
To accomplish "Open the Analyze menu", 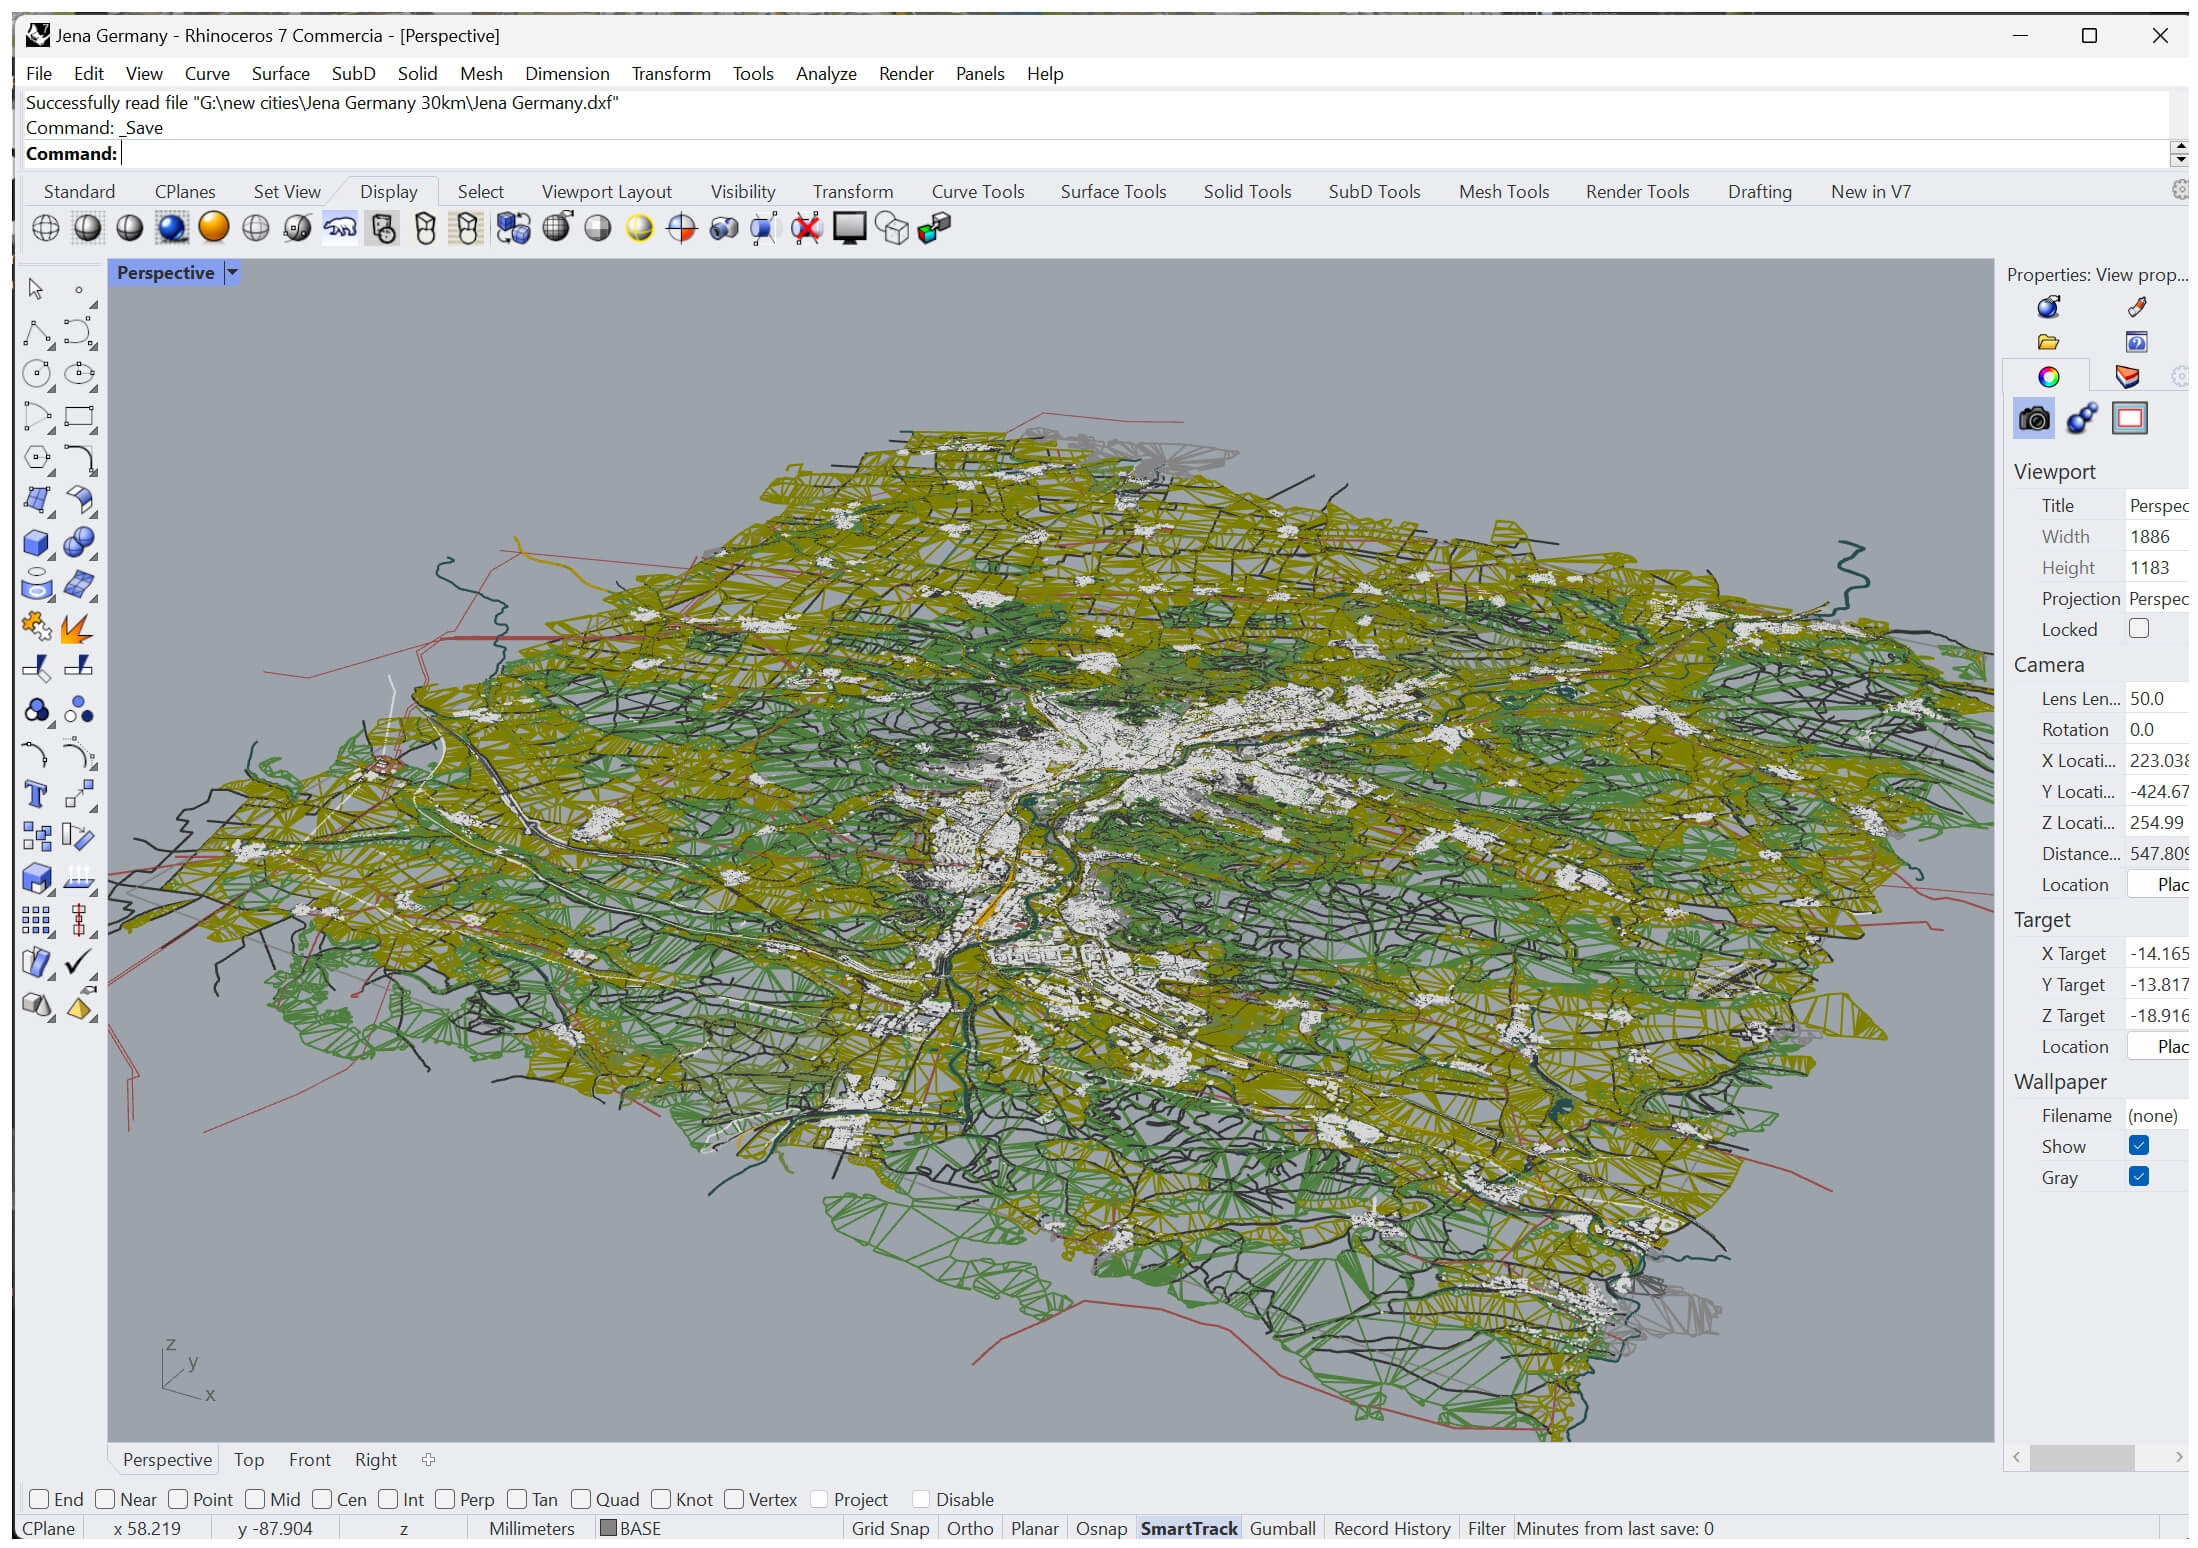I will (826, 73).
